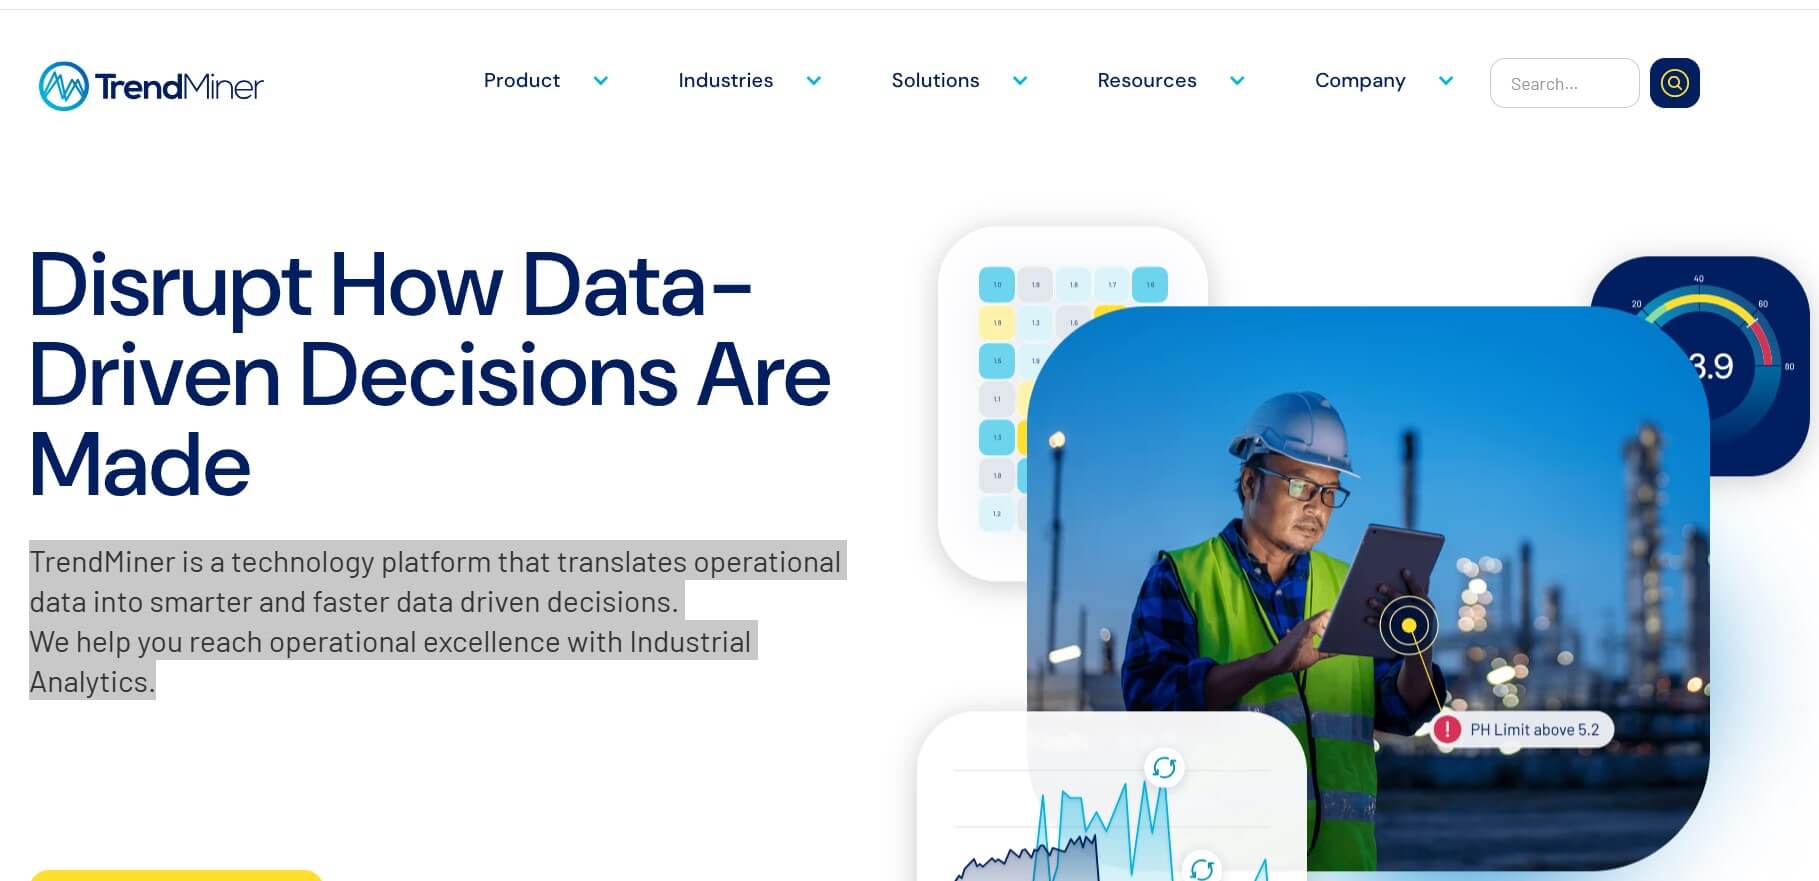Expand the Solutions menu chevron
Image resolution: width=1819 pixels, height=881 pixels.
click(1020, 81)
